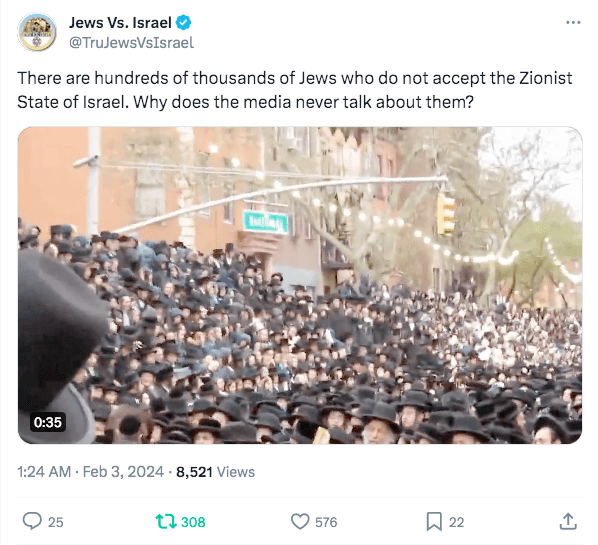The image size is (598, 545).
Task: Click the Jews Vs. Israel display name
Action: (x=120, y=23)
